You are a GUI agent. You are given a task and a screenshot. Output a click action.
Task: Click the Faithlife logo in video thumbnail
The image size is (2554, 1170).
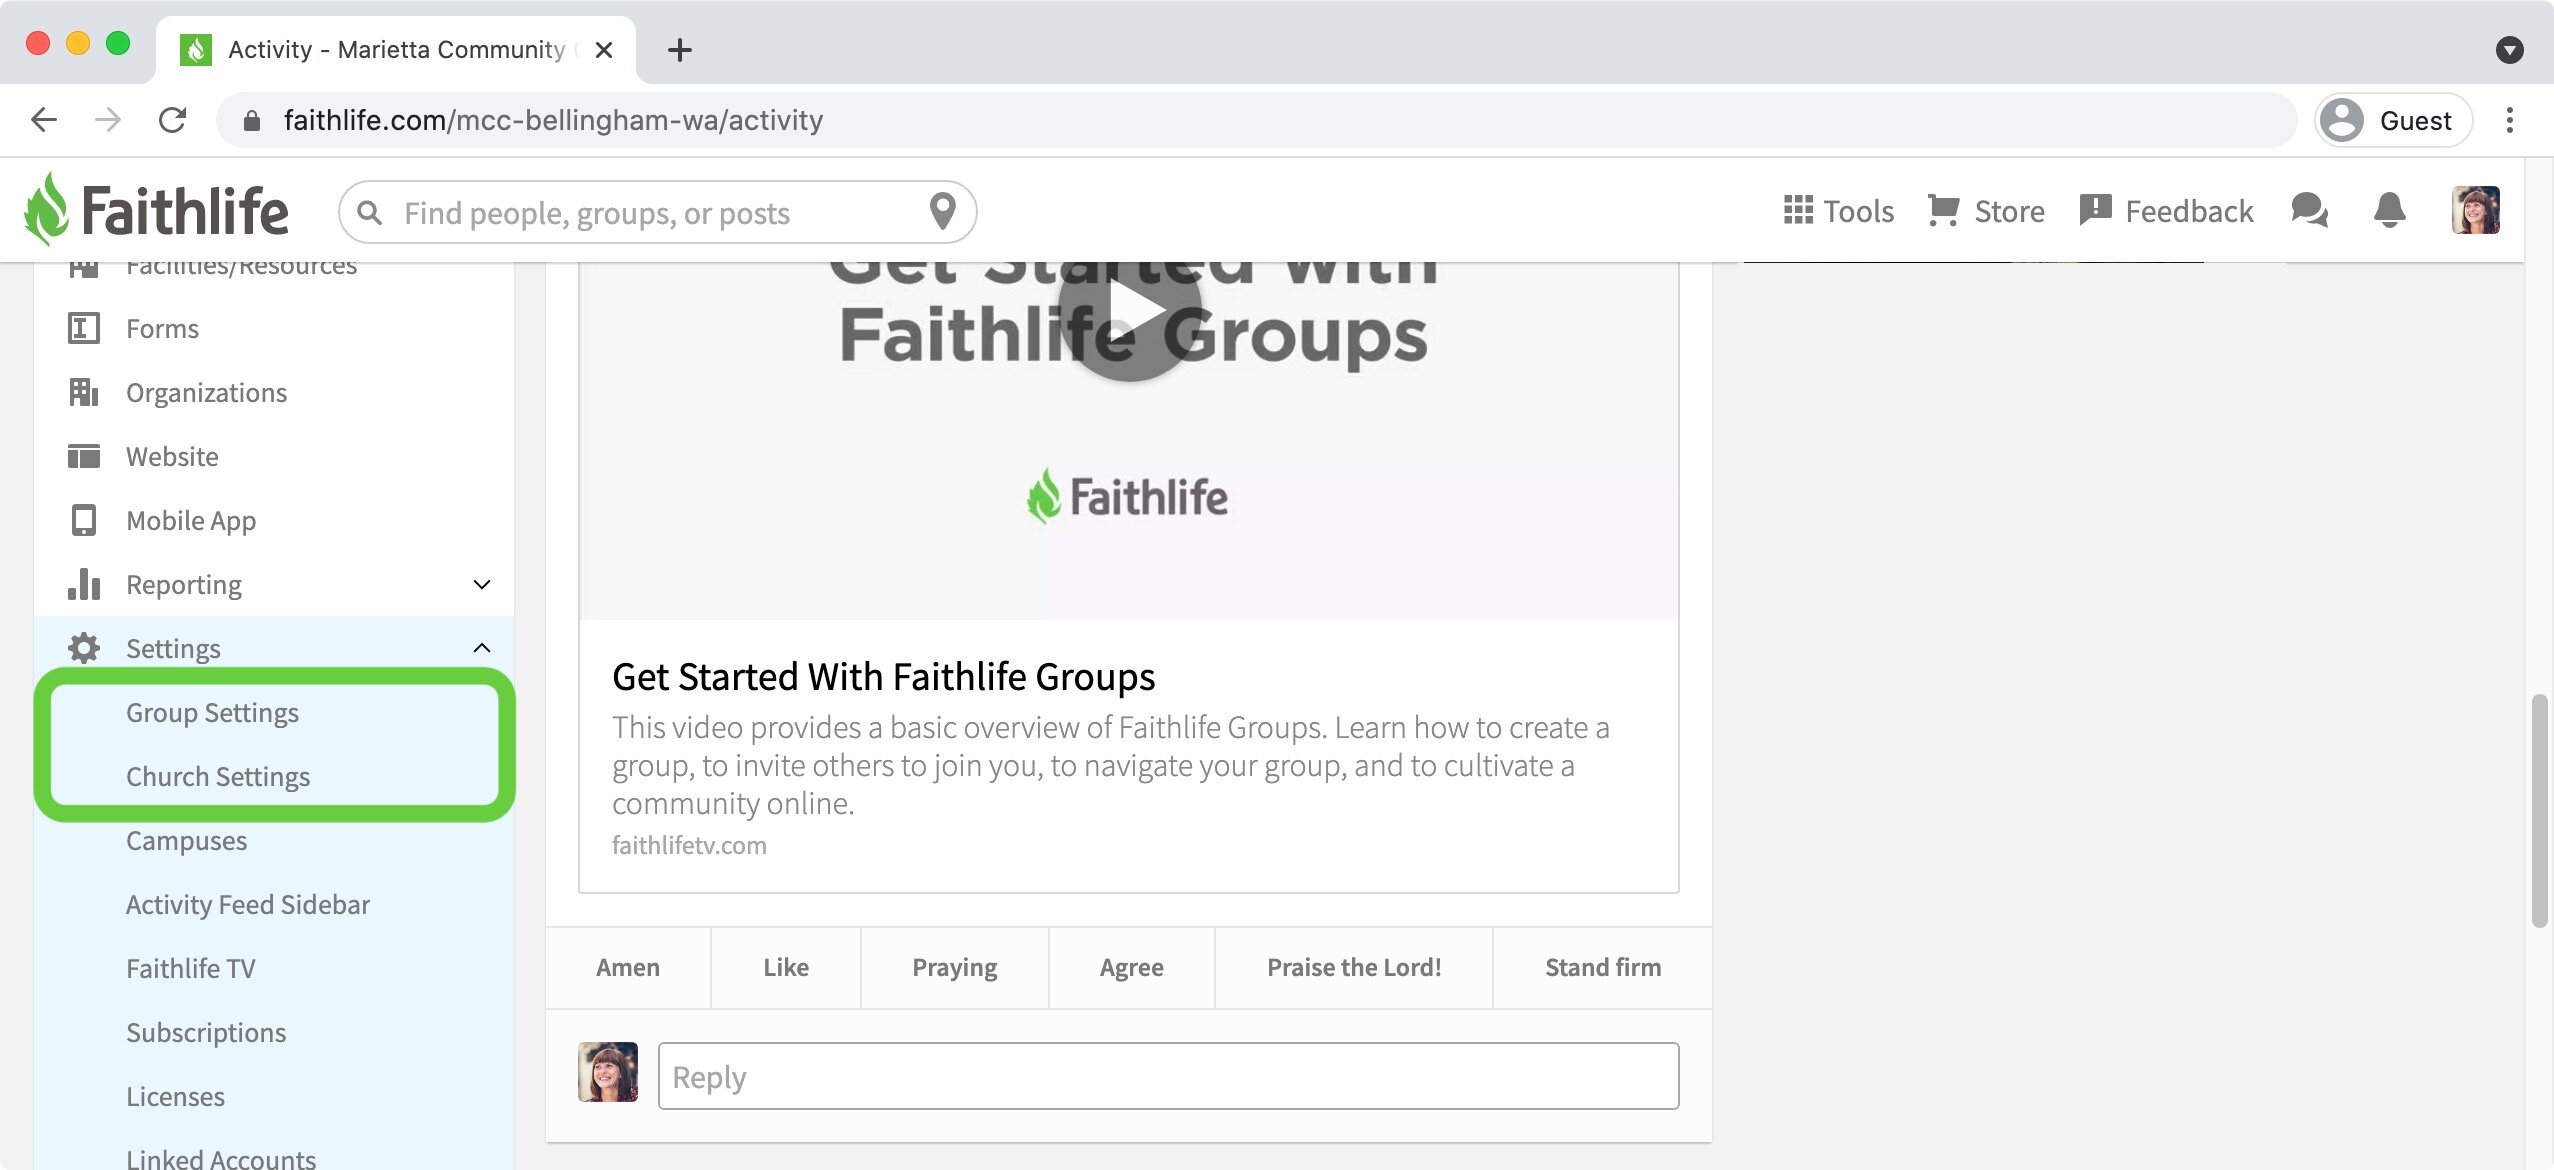pyautogui.click(x=1127, y=496)
